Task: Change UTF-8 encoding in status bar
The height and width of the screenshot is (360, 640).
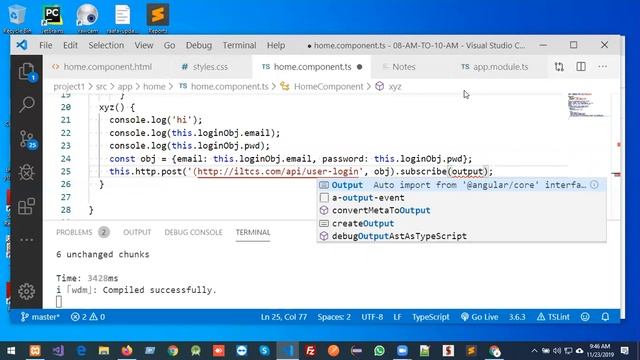Action: (x=372, y=317)
